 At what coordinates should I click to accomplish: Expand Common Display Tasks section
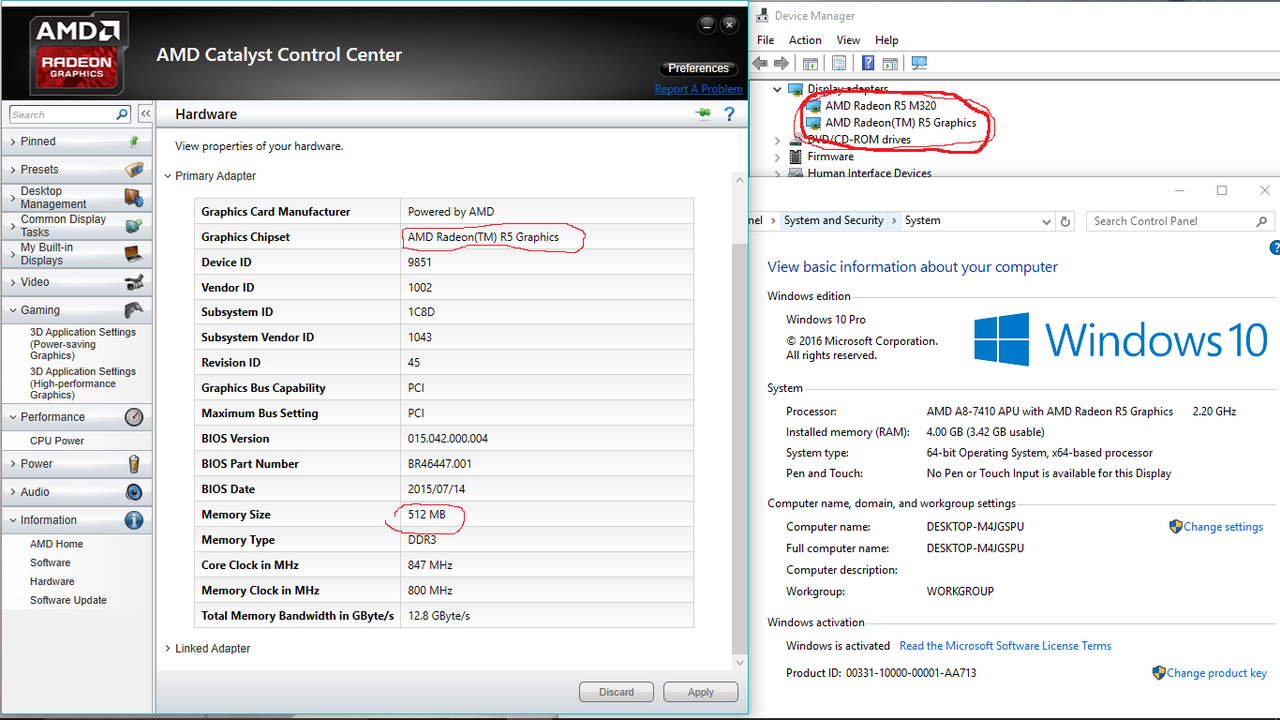pyautogui.click(x=13, y=225)
